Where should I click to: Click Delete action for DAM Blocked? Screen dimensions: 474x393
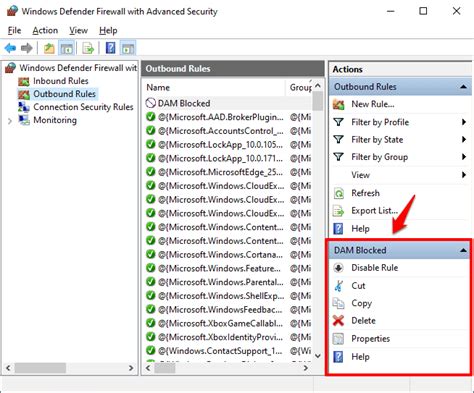coord(363,321)
